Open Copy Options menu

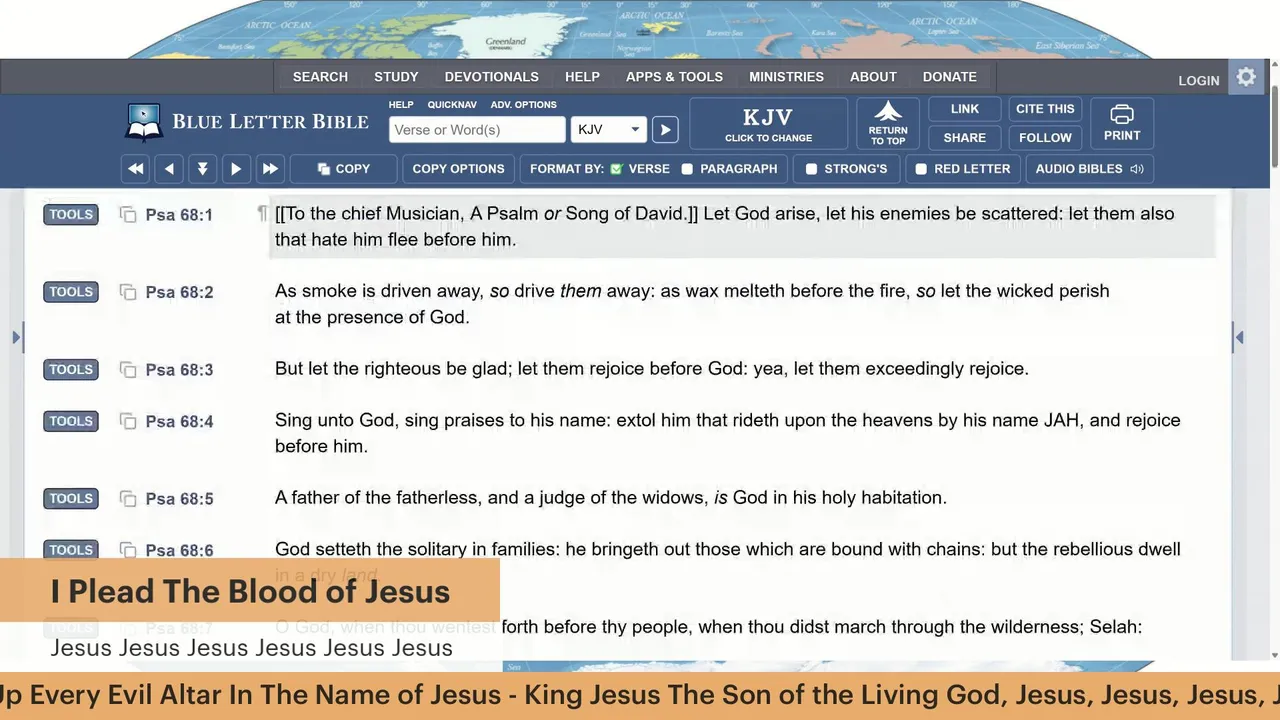click(459, 169)
